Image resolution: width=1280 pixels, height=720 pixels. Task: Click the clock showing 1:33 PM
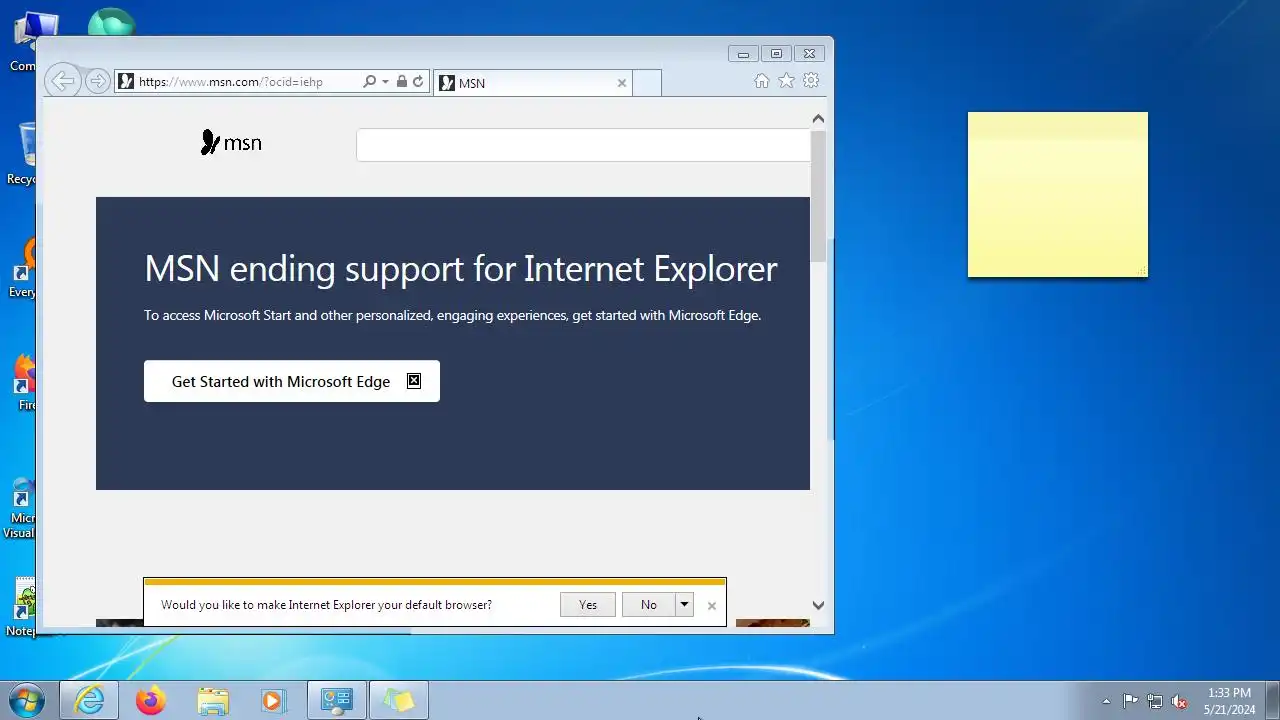(1229, 693)
